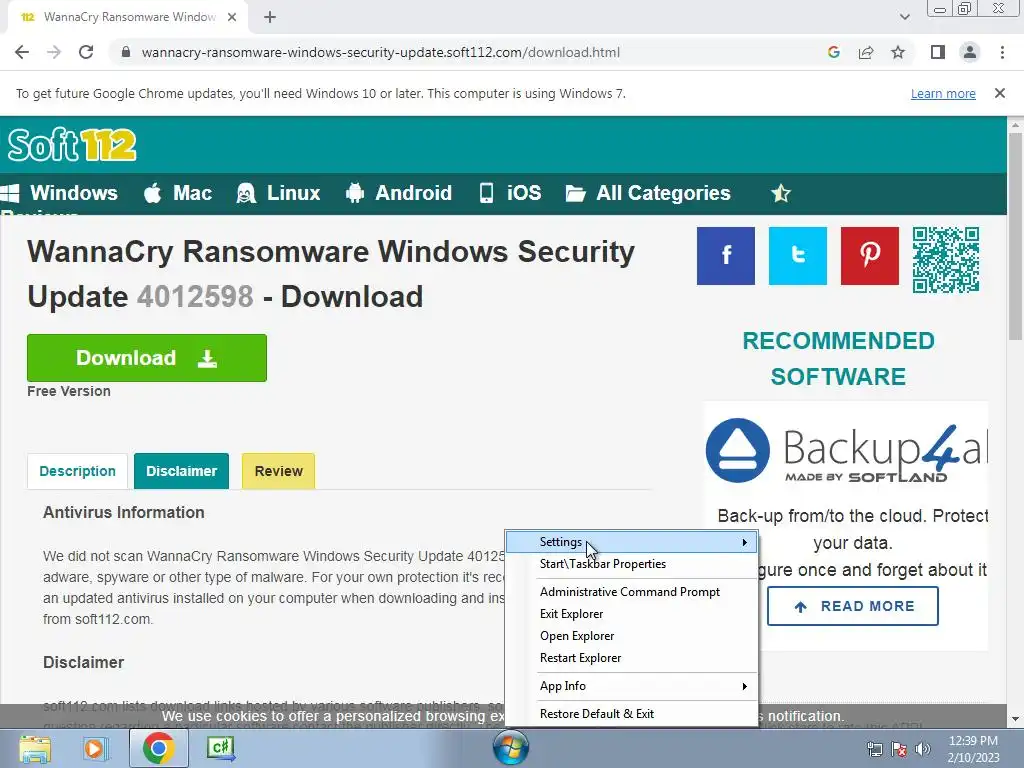The height and width of the screenshot is (768, 1024).
Task: Reload the current page
Action: coord(86,52)
